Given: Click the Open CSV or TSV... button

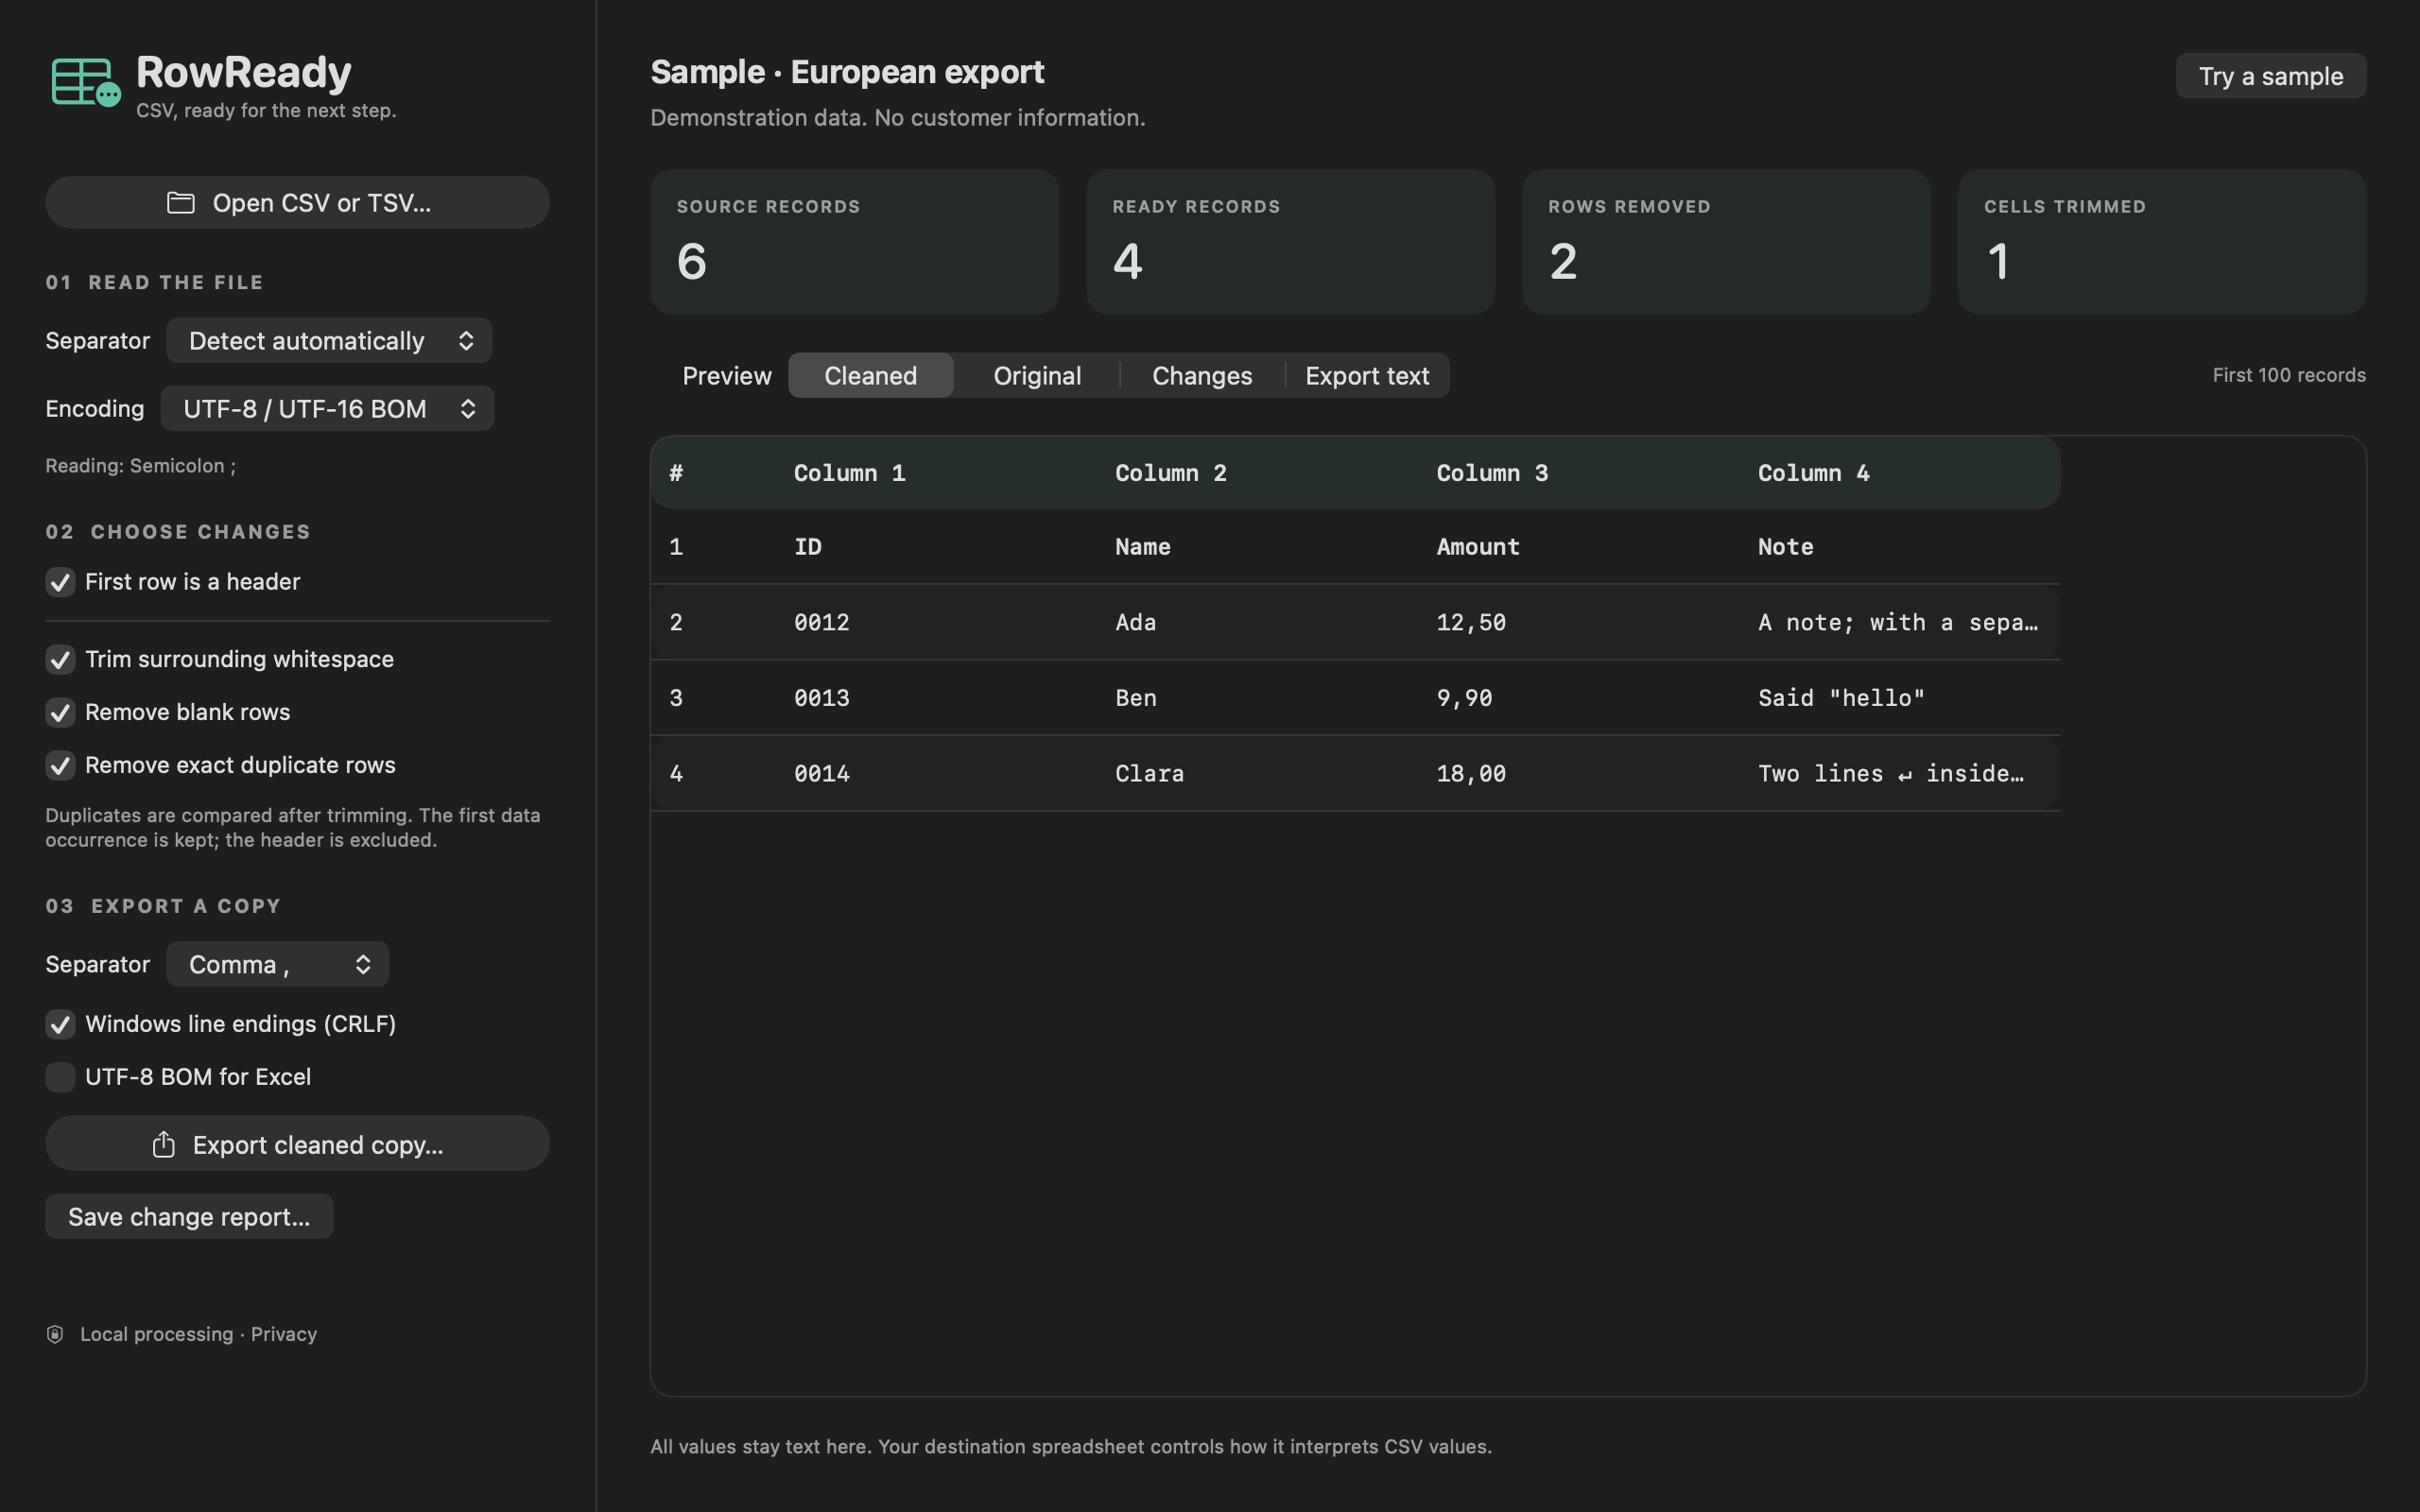Looking at the screenshot, I should [297, 203].
